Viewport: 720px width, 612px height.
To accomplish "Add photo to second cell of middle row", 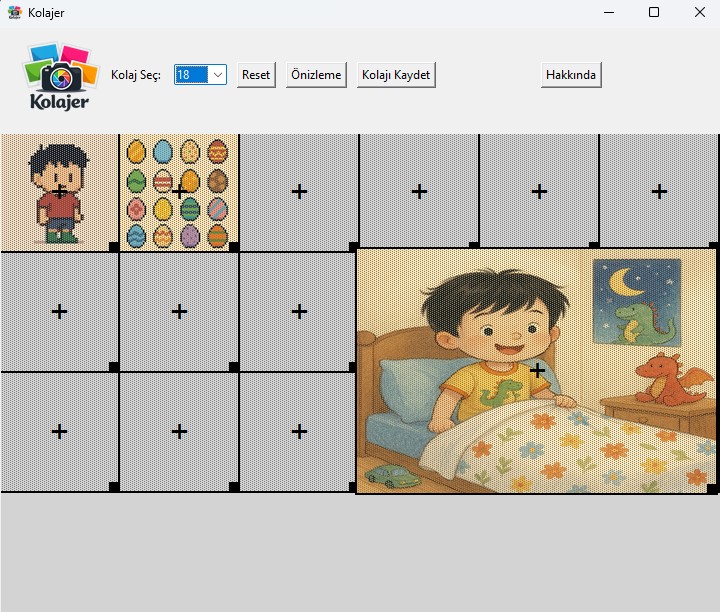I will click(179, 312).
